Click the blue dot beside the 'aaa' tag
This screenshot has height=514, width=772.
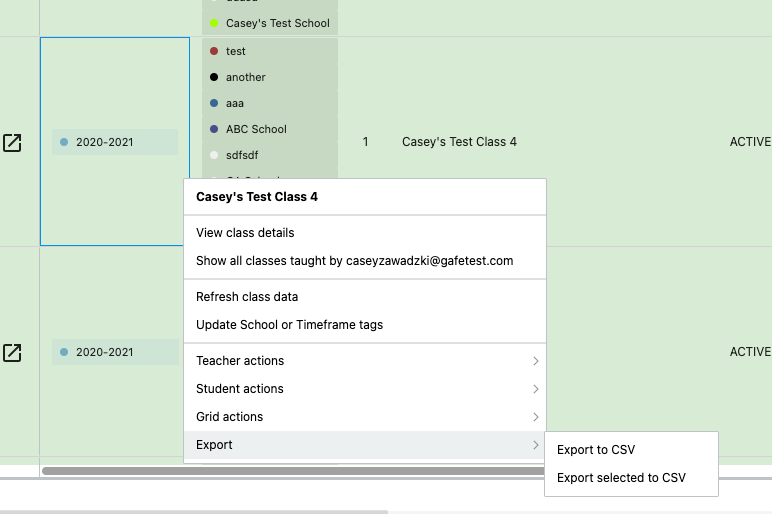pos(214,103)
